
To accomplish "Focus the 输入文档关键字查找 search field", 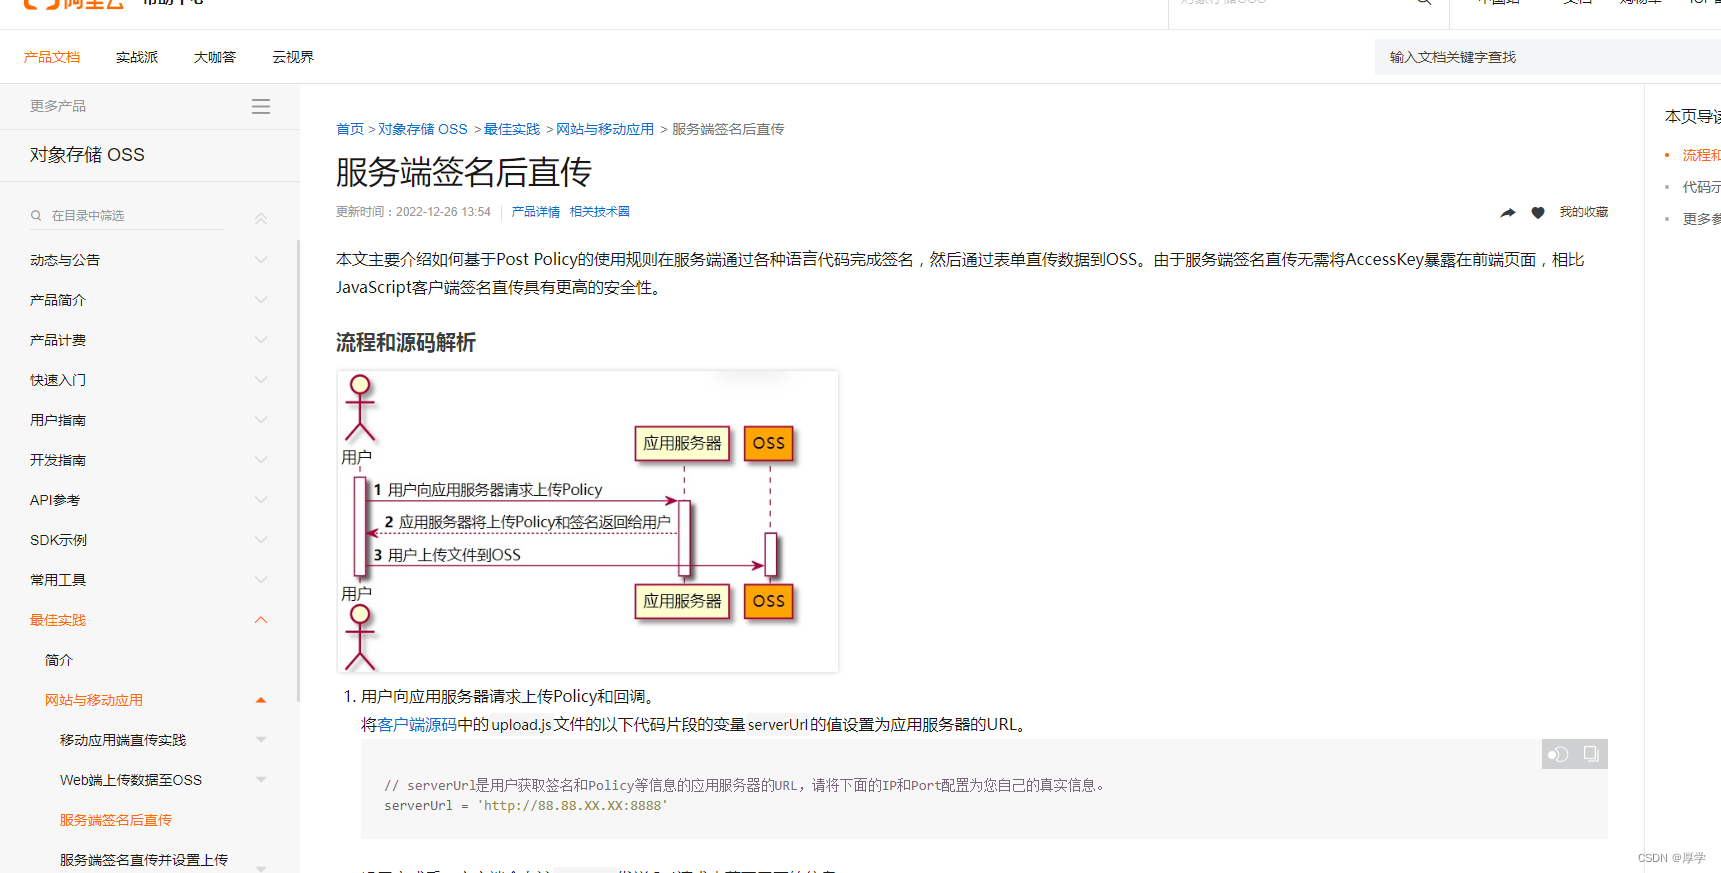I will coord(1548,57).
